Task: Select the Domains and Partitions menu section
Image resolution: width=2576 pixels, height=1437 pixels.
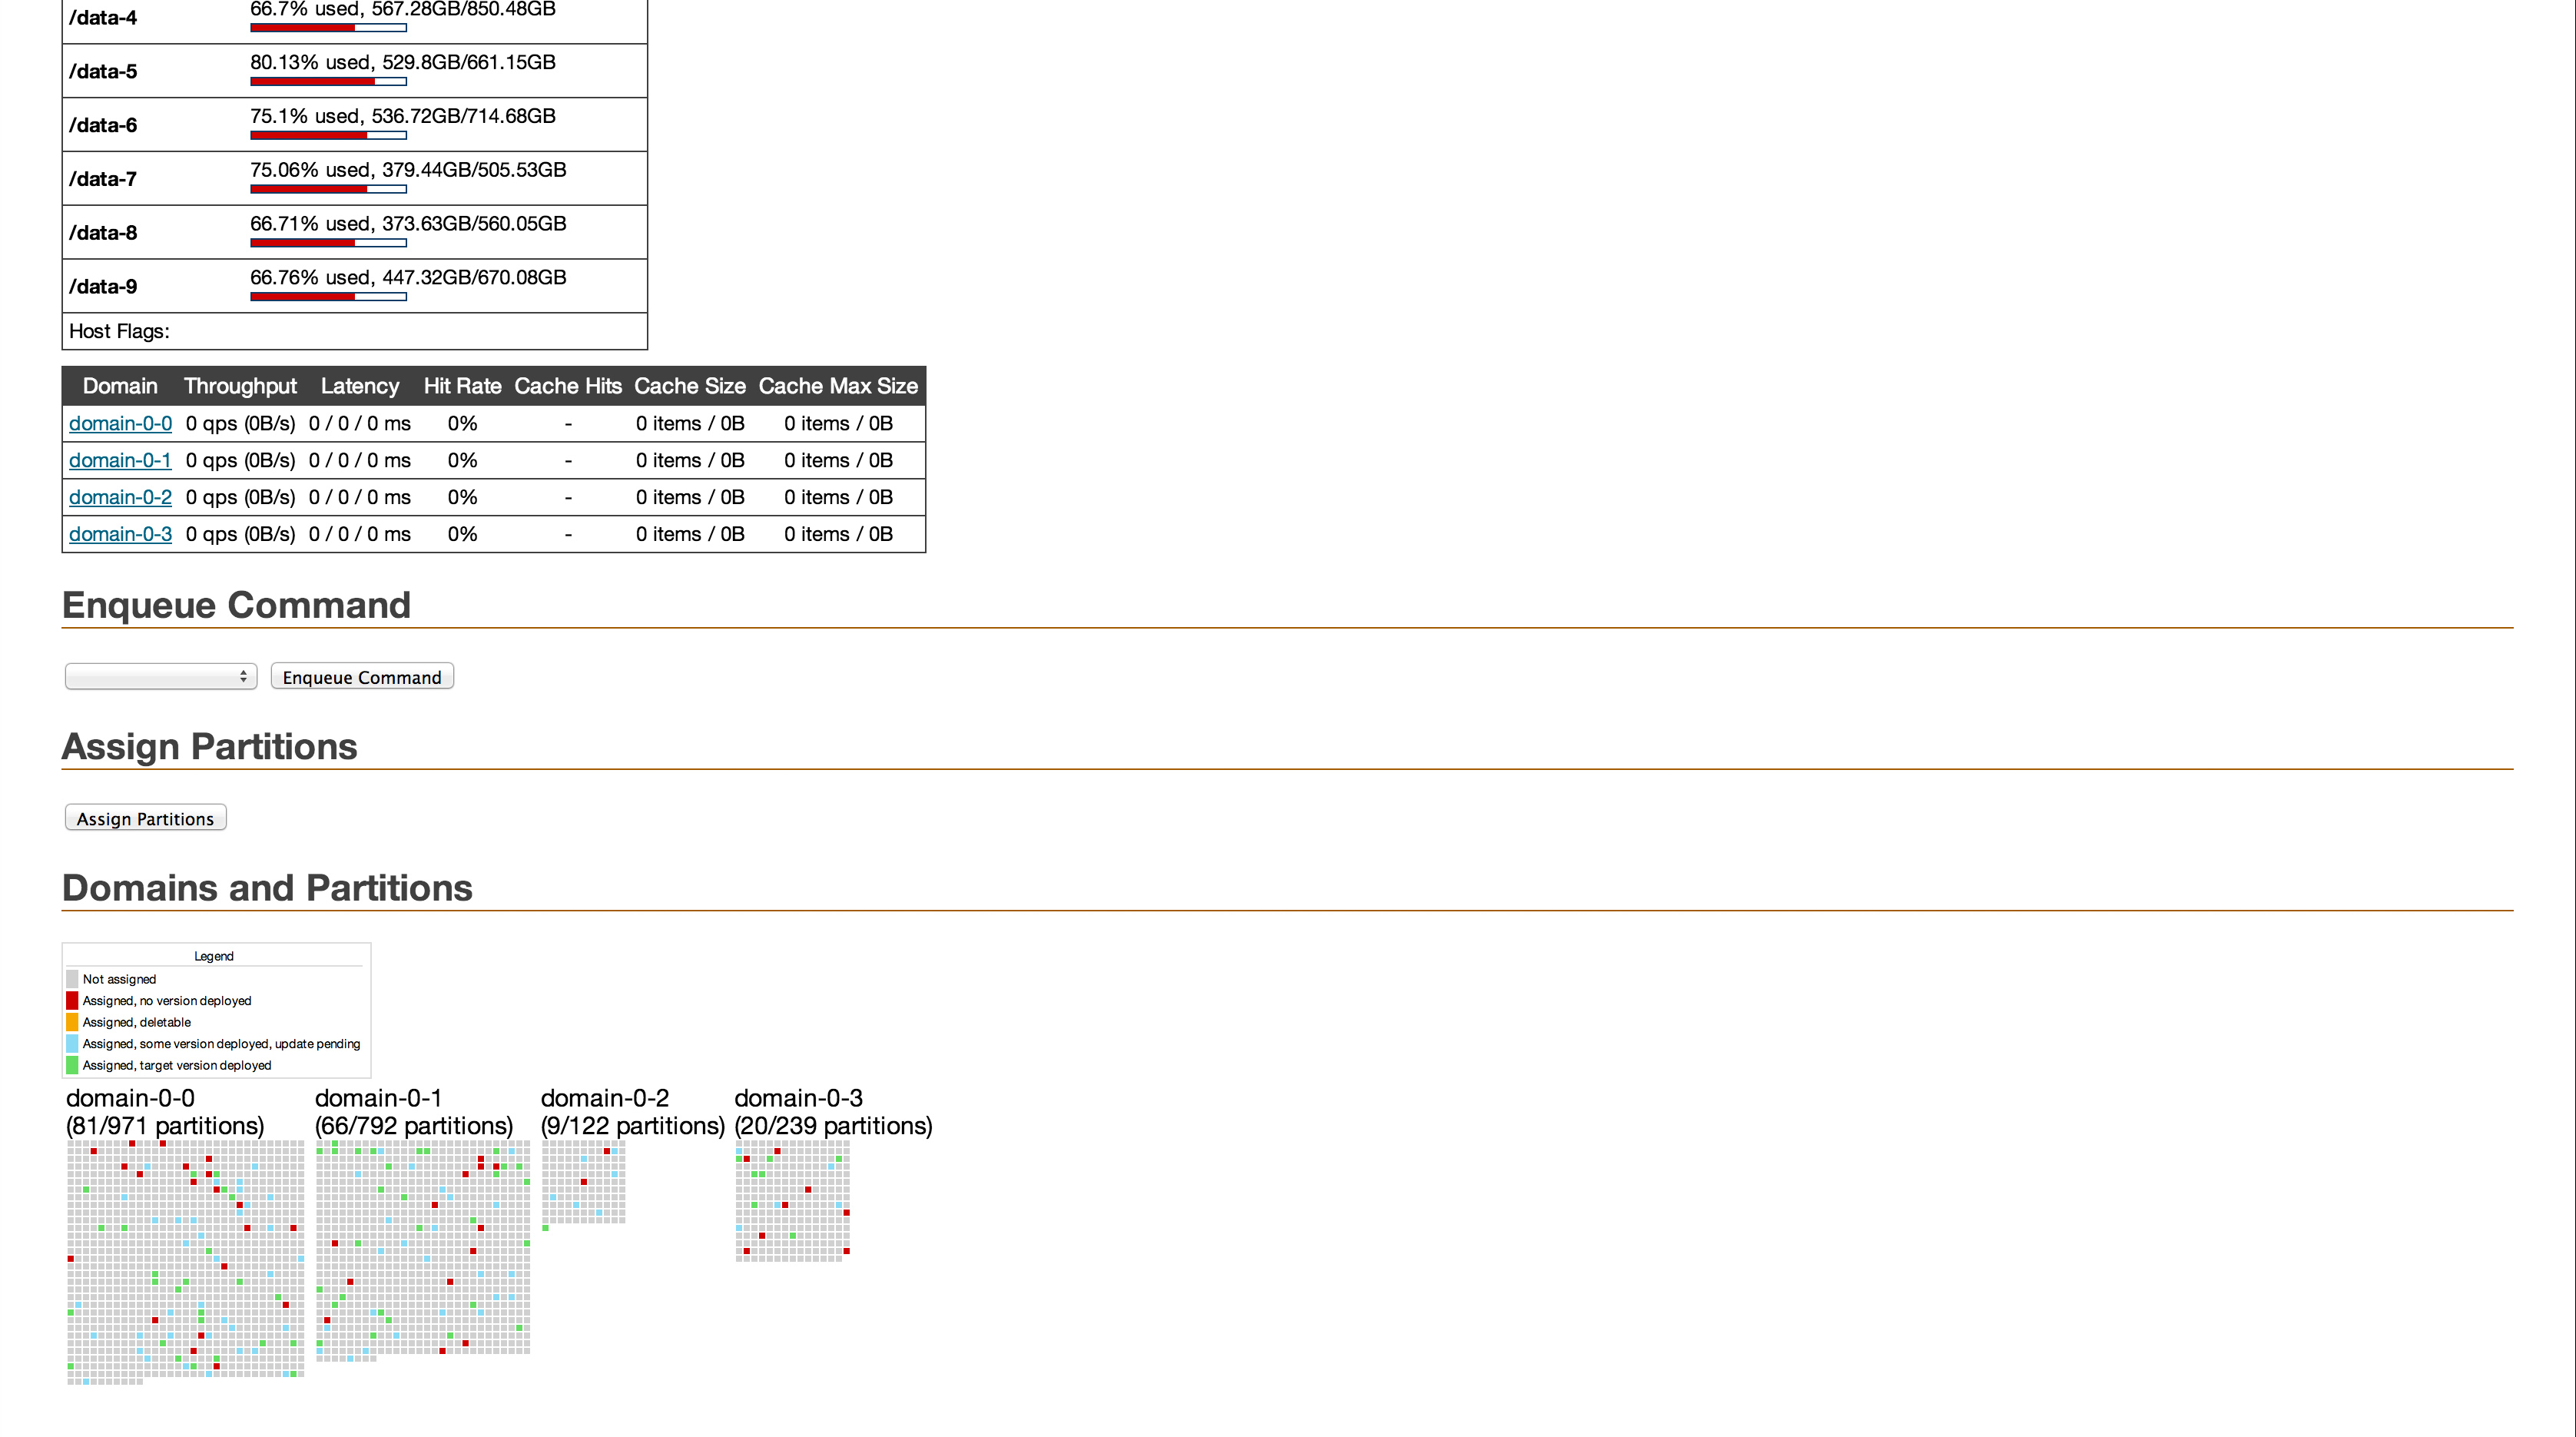Action: [x=267, y=888]
